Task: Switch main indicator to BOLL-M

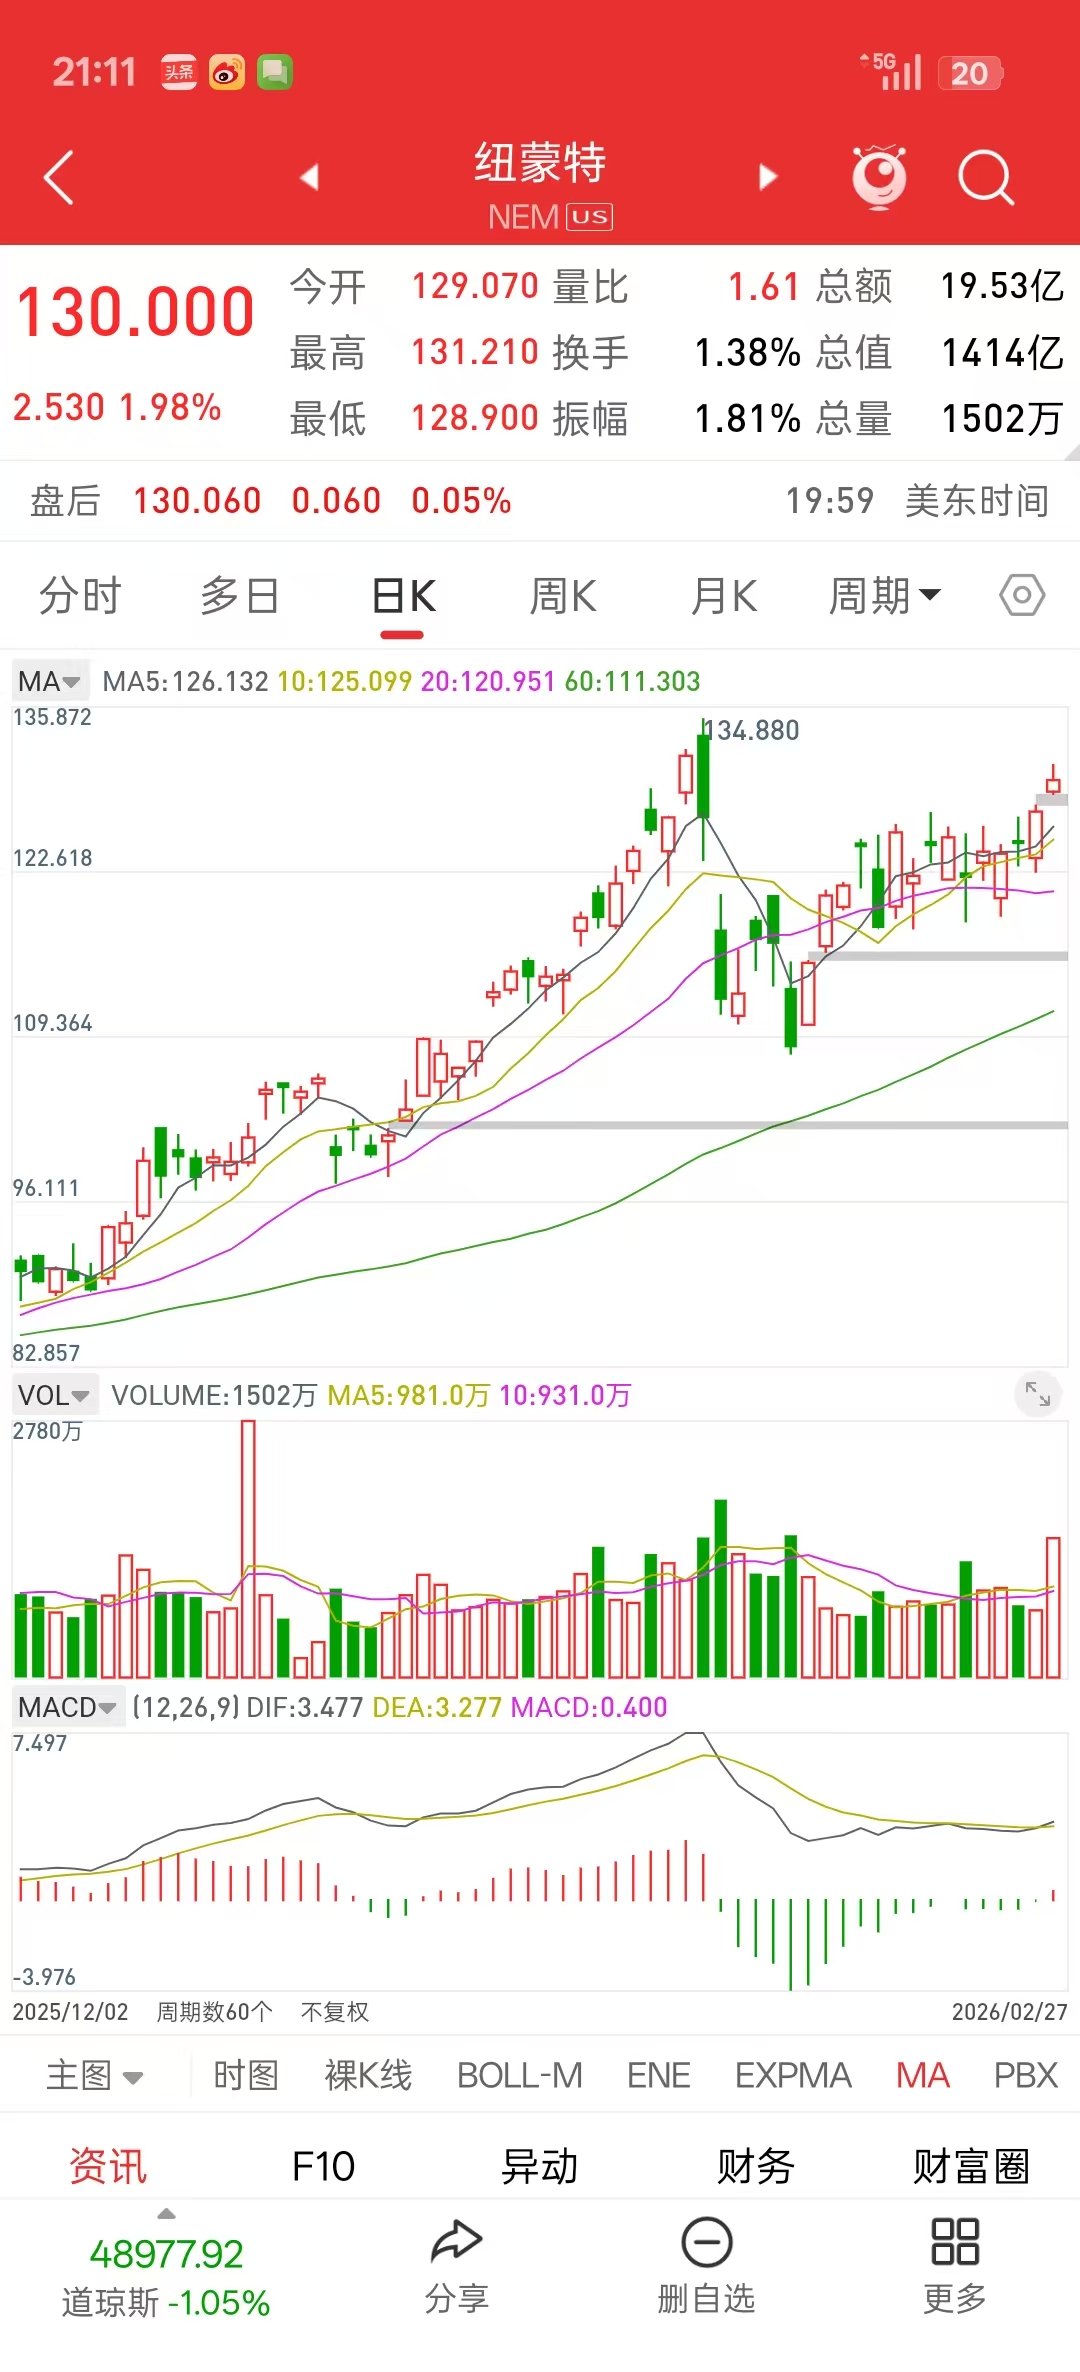Action: pyautogui.click(x=519, y=2076)
